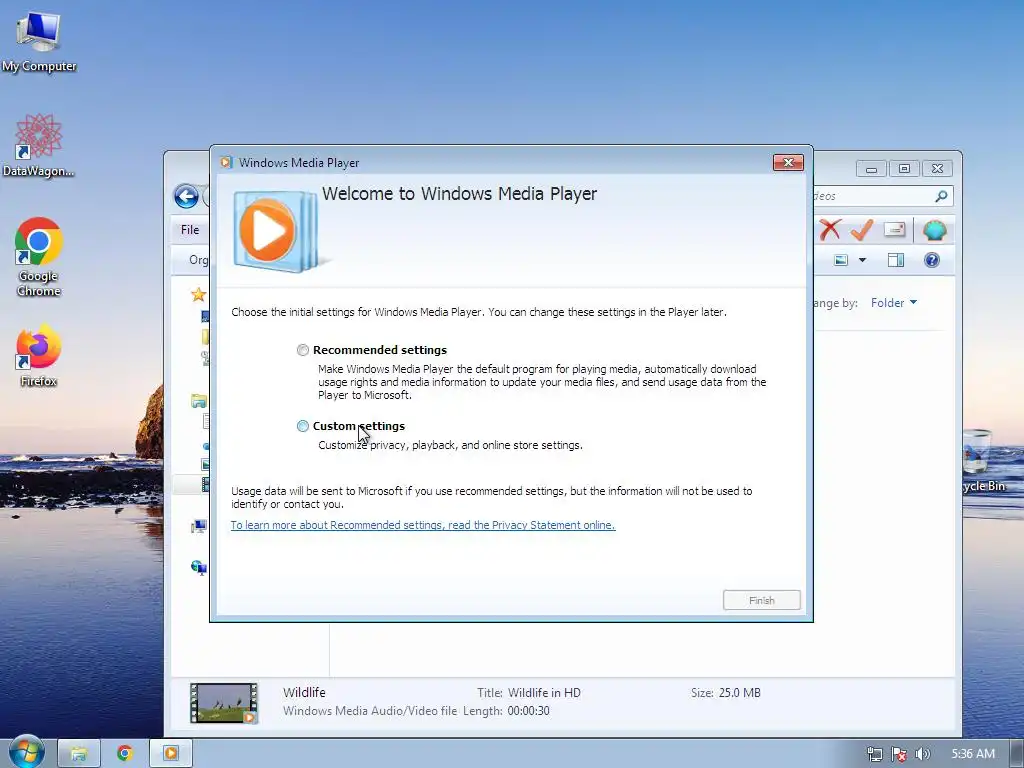
Task: Click the Windows Media Player taskbar button
Action: (170, 753)
